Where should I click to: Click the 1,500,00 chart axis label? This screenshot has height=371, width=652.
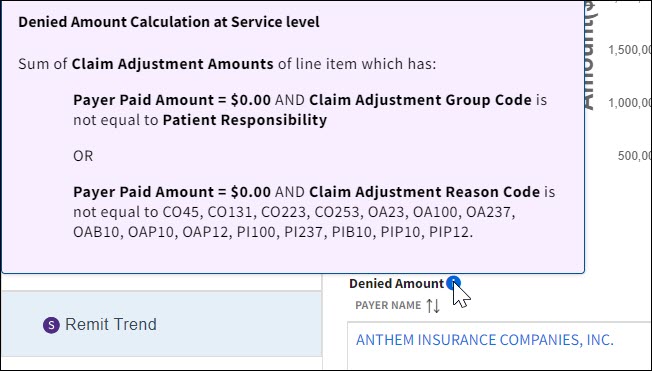630,50
